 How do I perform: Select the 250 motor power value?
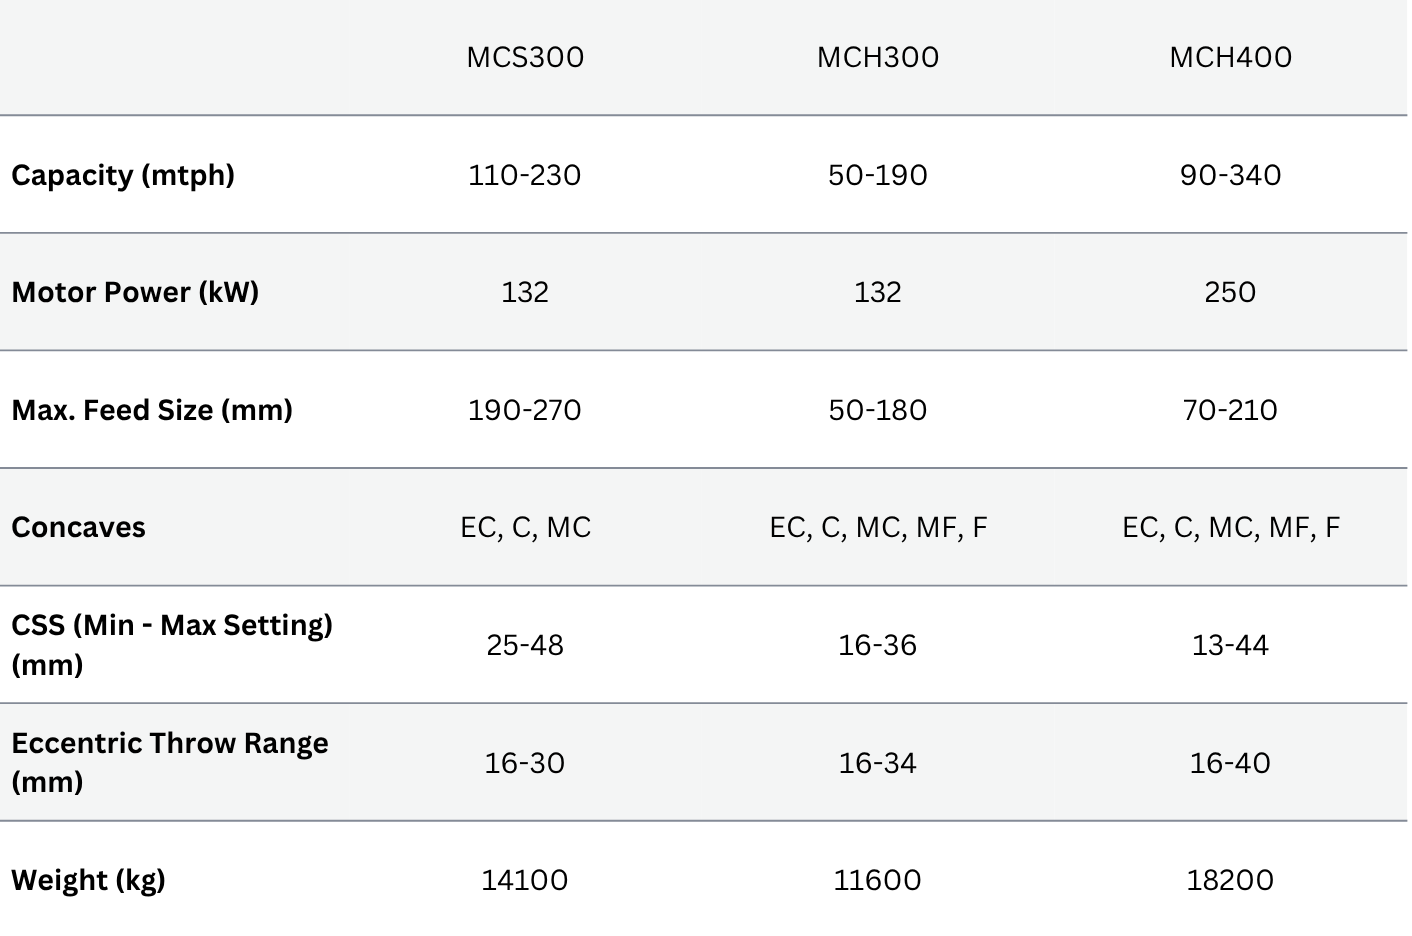click(1230, 292)
